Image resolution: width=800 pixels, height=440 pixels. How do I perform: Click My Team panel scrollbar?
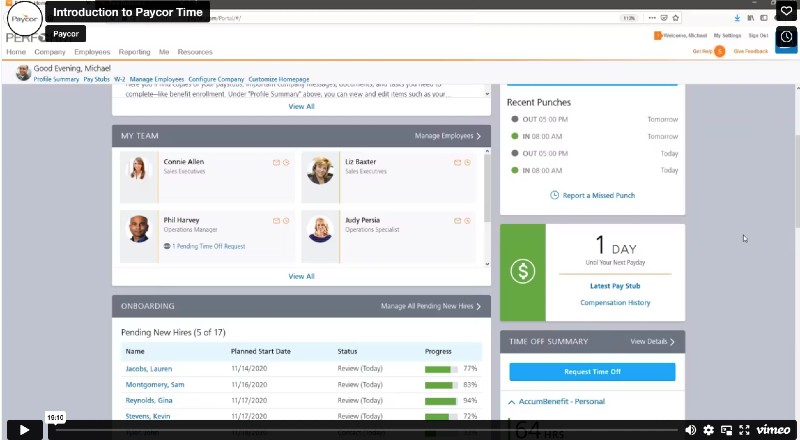coord(487,188)
